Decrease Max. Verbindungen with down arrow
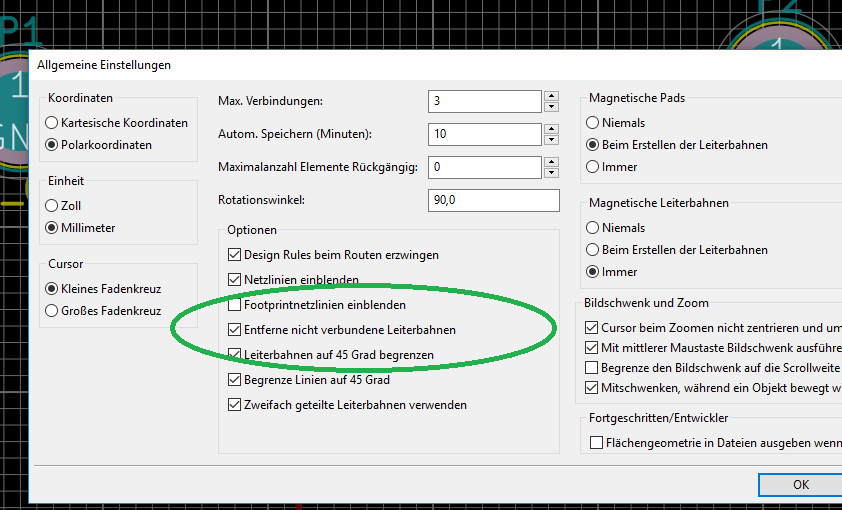The width and height of the screenshot is (842, 510). click(551, 107)
